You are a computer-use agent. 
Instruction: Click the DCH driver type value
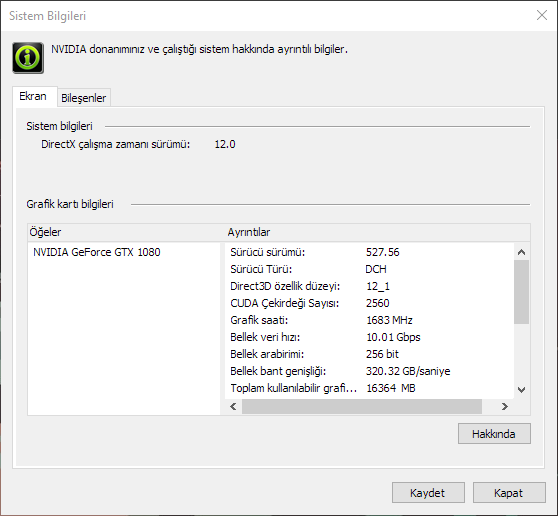pyautogui.click(x=376, y=269)
